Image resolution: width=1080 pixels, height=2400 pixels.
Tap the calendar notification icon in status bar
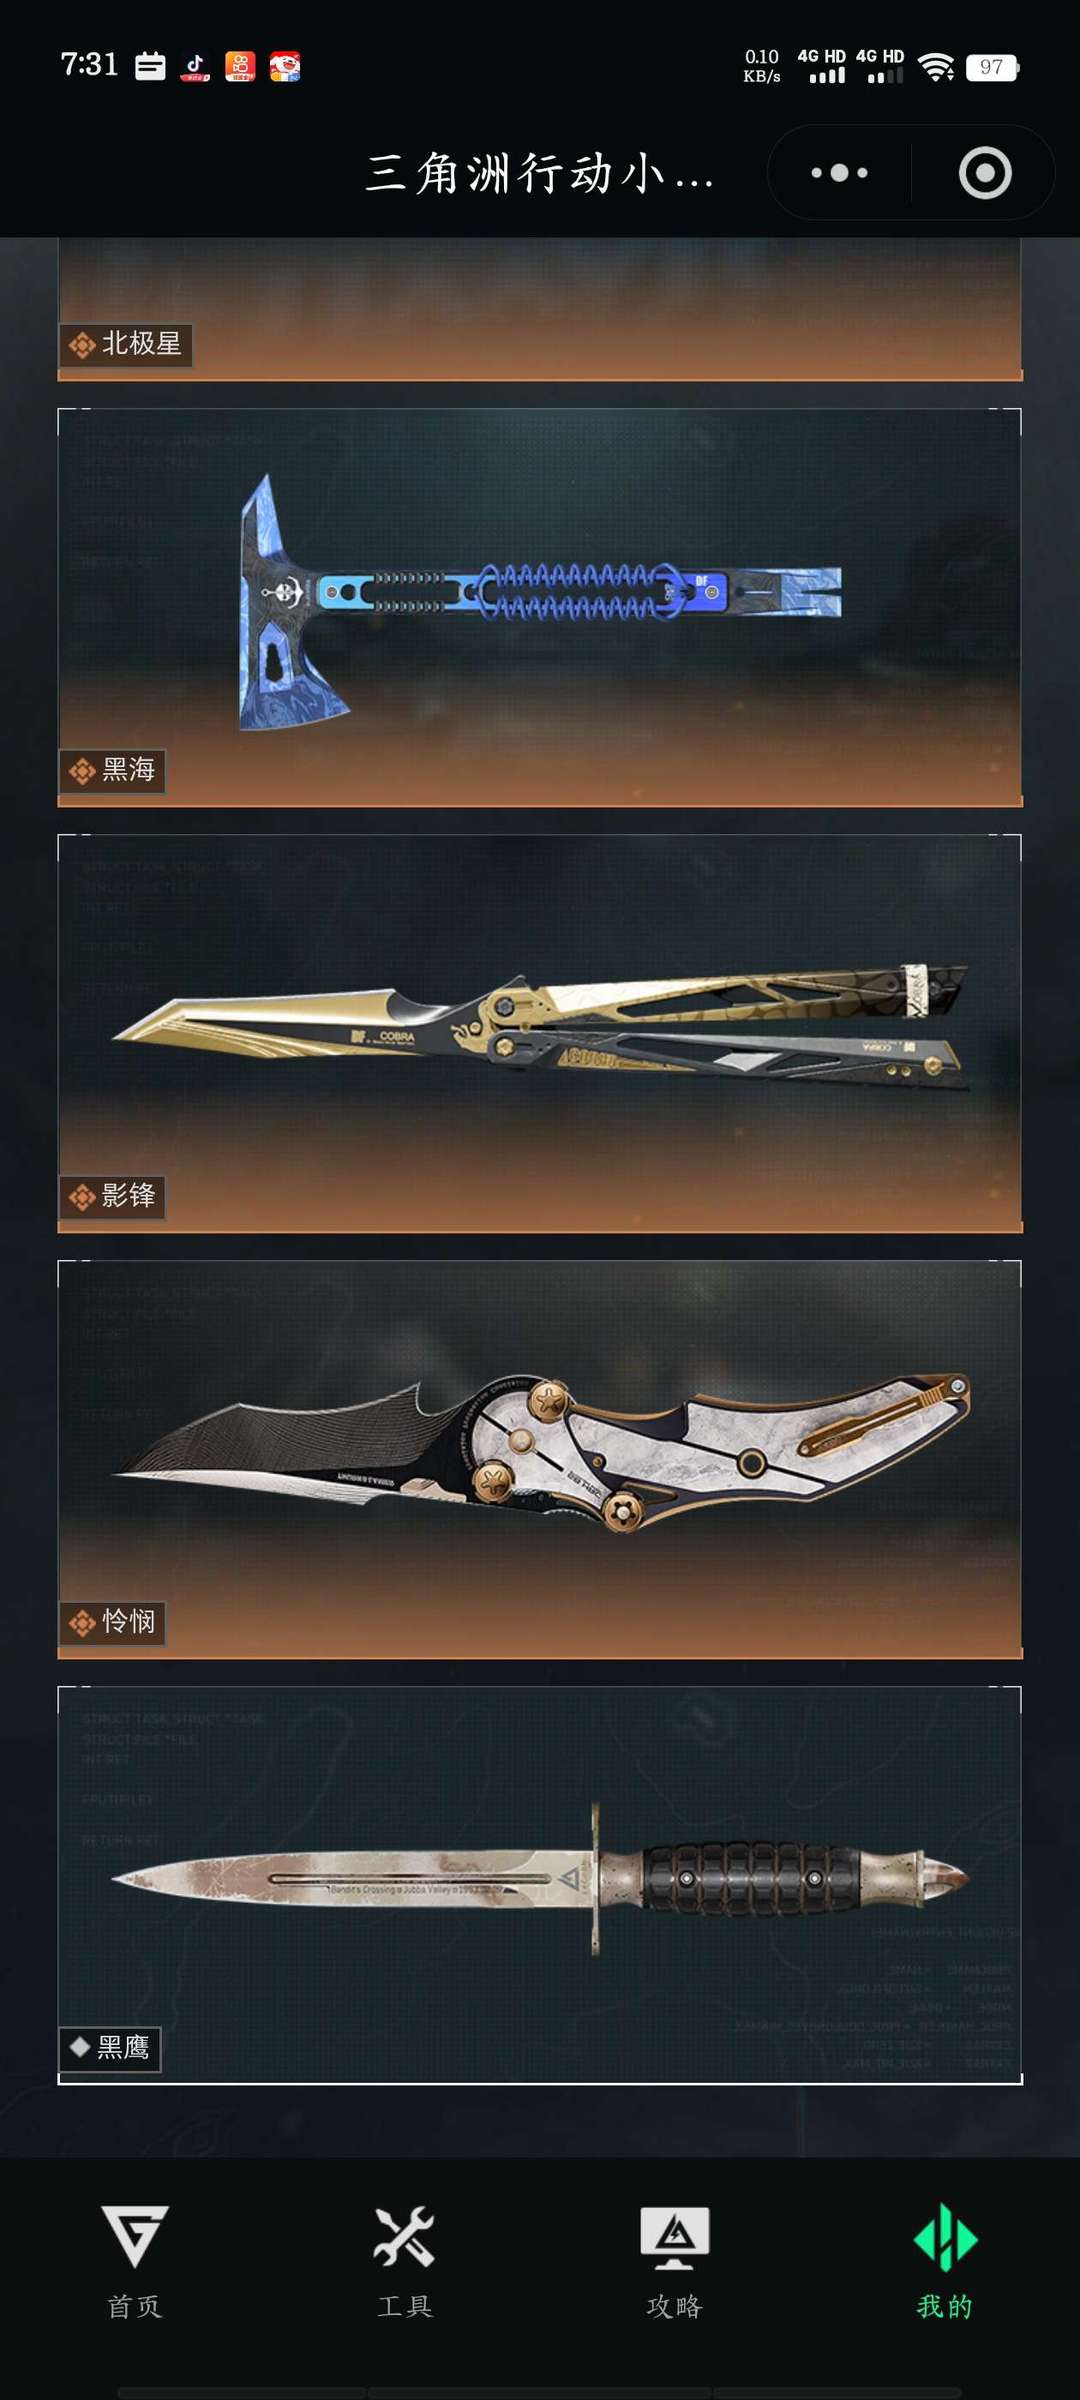click(x=150, y=67)
